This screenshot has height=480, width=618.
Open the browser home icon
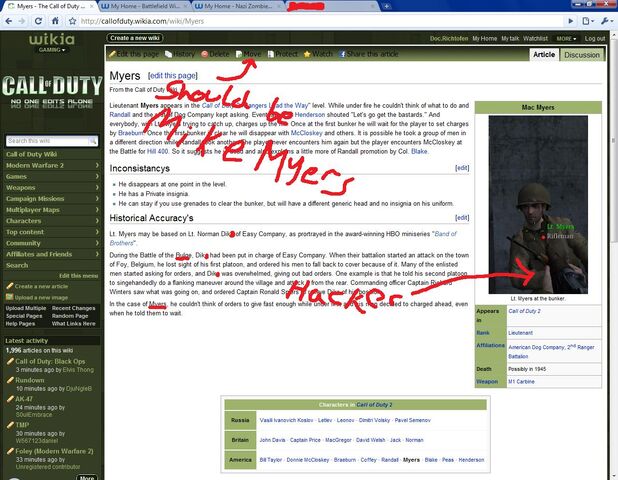tap(55, 21)
